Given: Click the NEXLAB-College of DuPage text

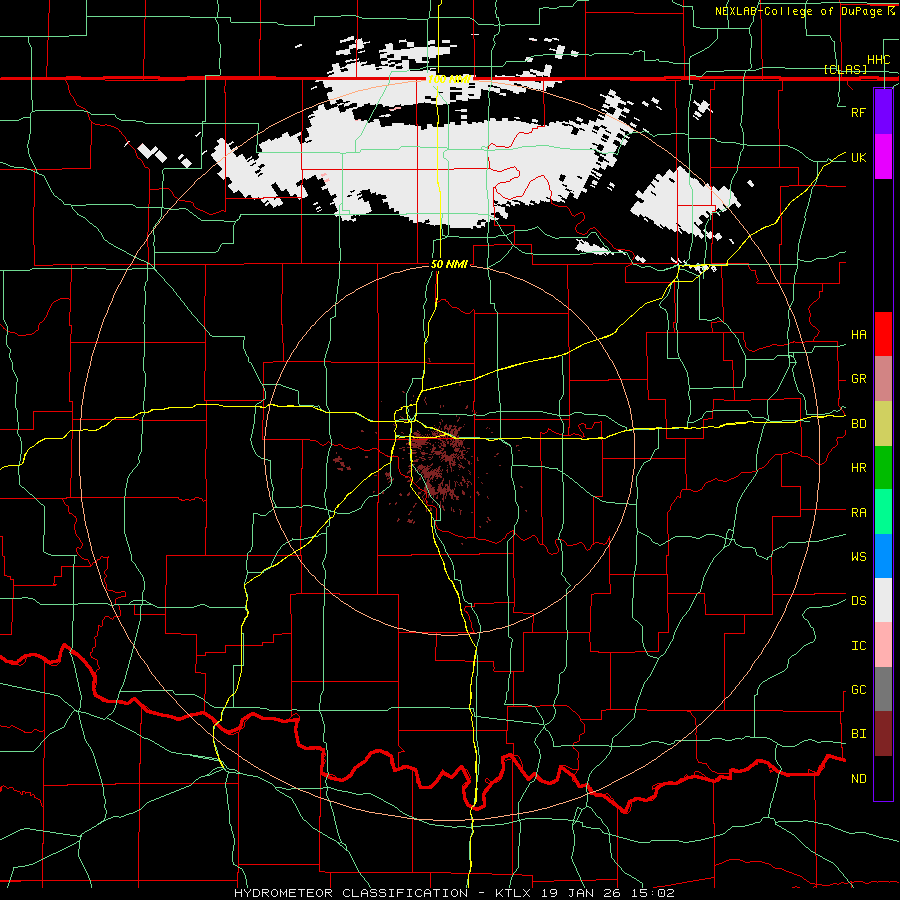Looking at the screenshot, I should (x=799, y=11).
